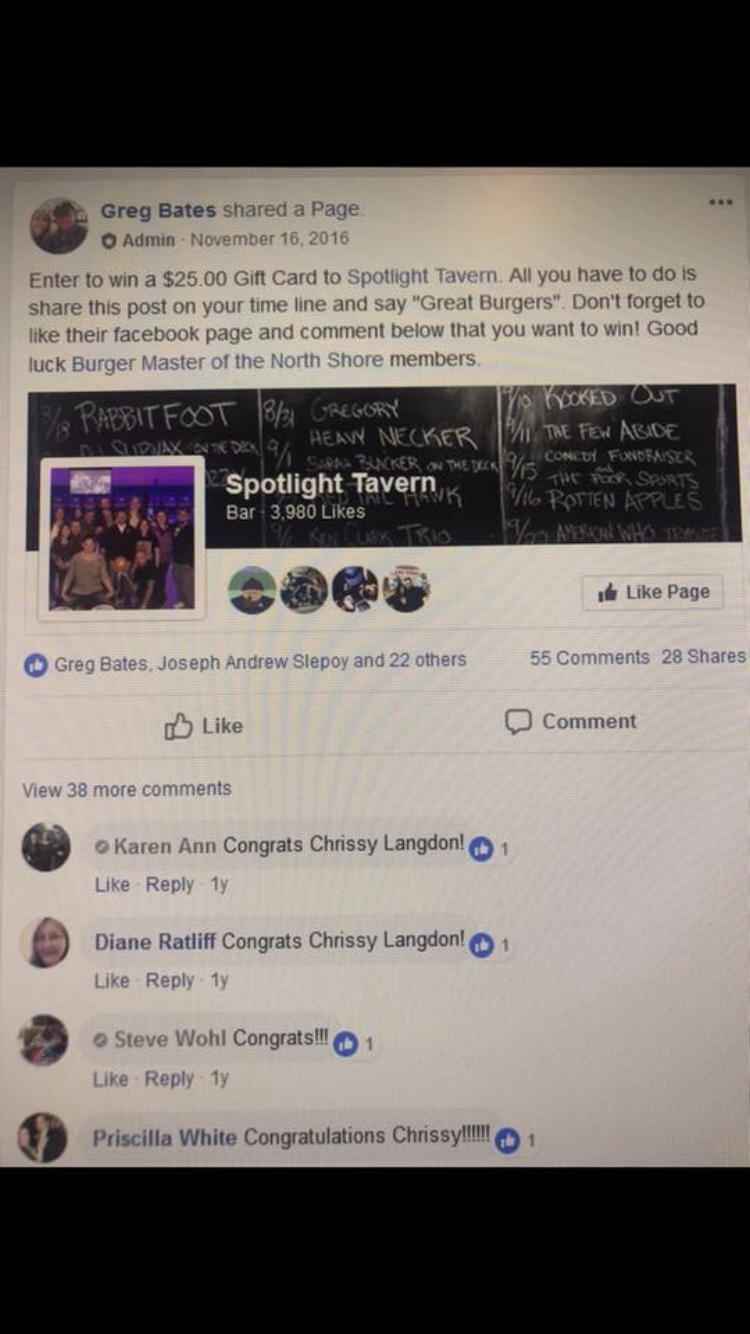Viewport: 750px width, 1334px height.
Task: Click Greg Bates profile picture
Action: pos(59,225)
